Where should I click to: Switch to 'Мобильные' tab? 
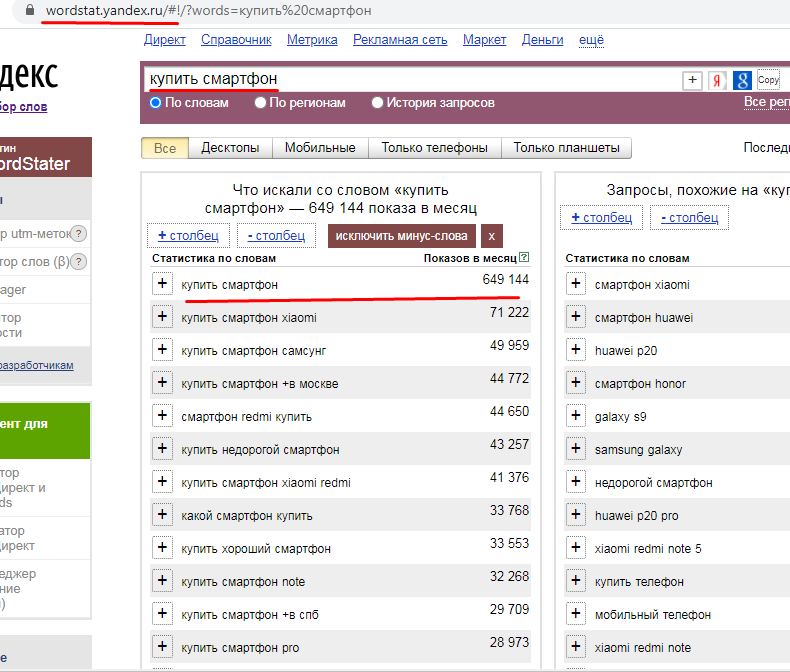pyautogui.click(x=320, y=148)
